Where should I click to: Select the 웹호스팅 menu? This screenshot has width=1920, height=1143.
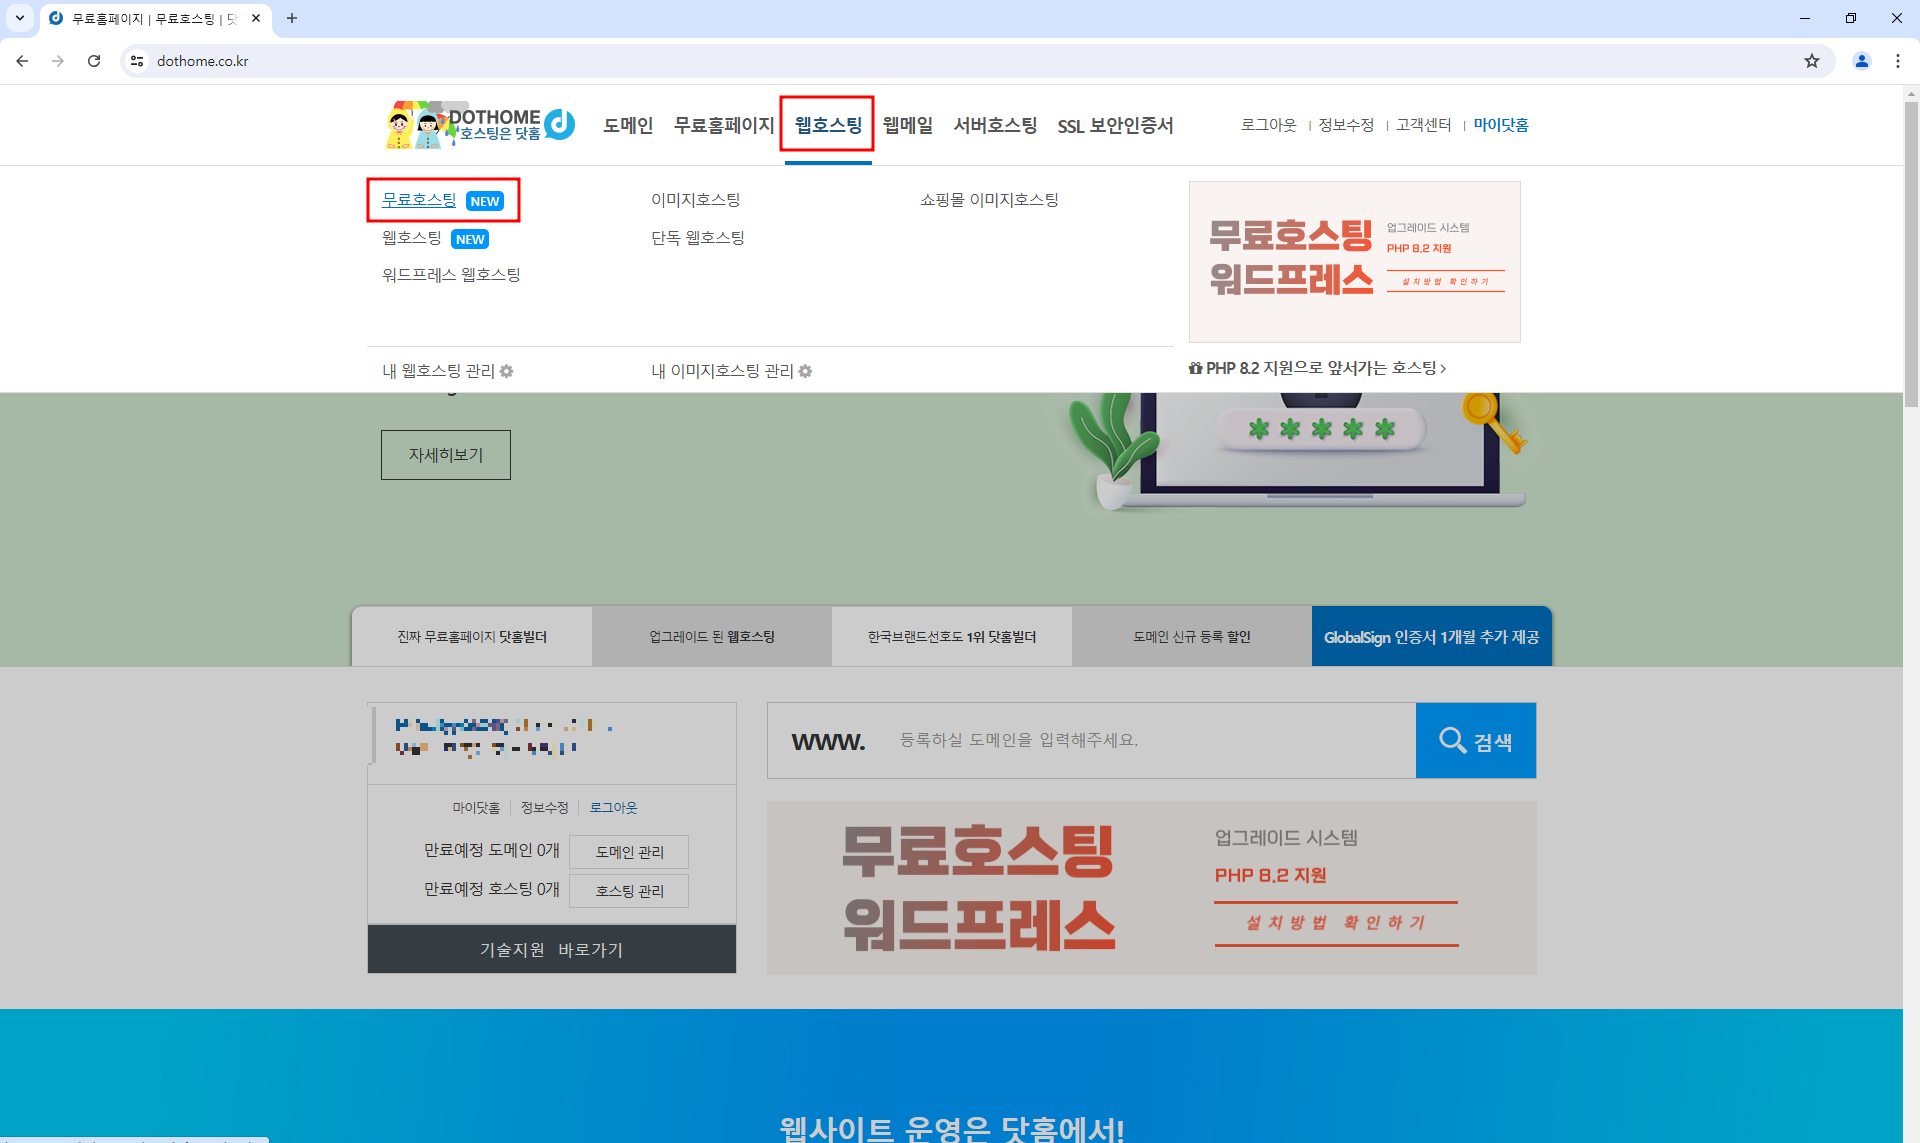(828, 125)
